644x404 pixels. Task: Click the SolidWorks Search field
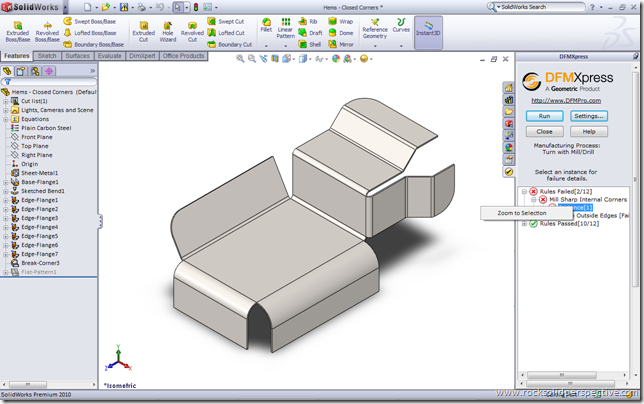pos(540,7)
